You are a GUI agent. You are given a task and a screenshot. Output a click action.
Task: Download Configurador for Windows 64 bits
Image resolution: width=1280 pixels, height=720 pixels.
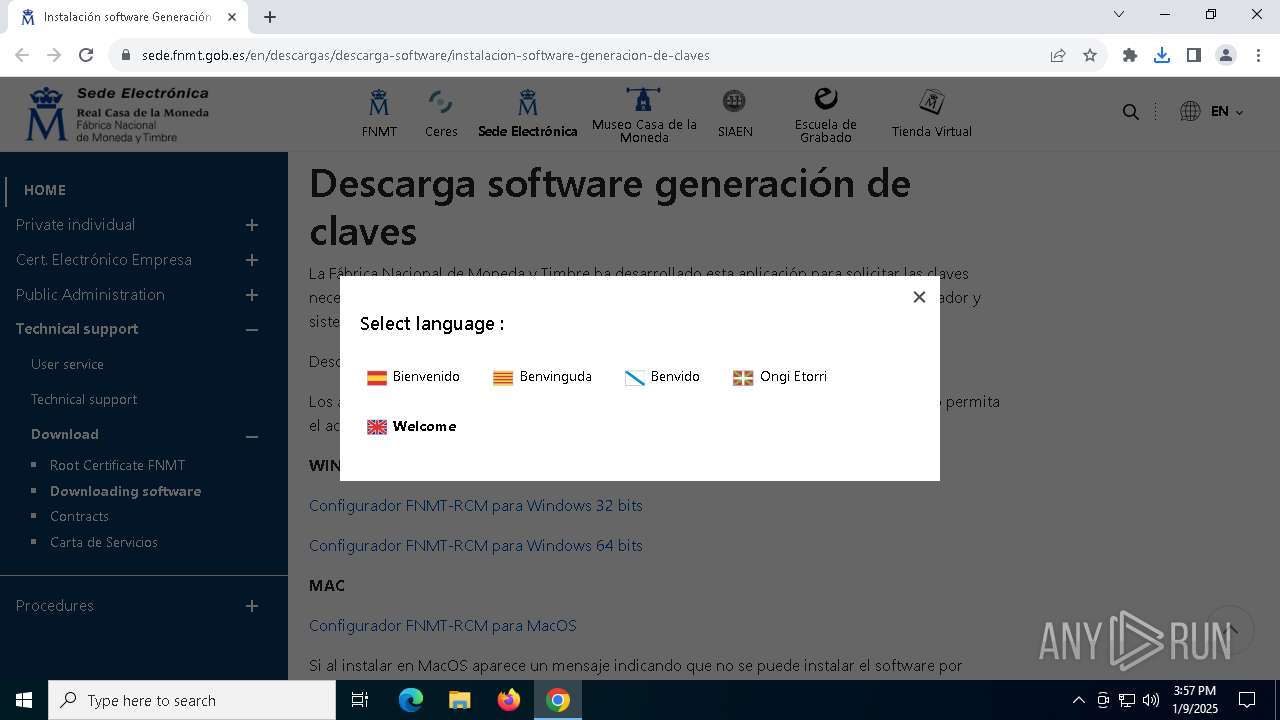(x=476, y=546)
